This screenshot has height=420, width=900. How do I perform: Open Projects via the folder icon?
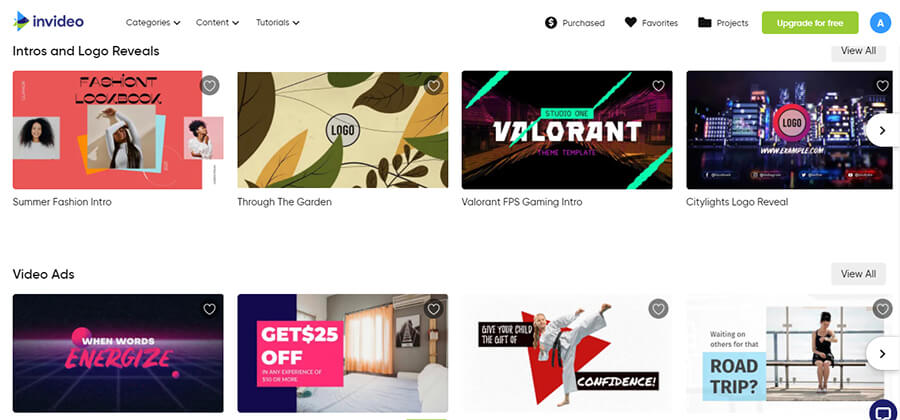[x=704, y=22]
